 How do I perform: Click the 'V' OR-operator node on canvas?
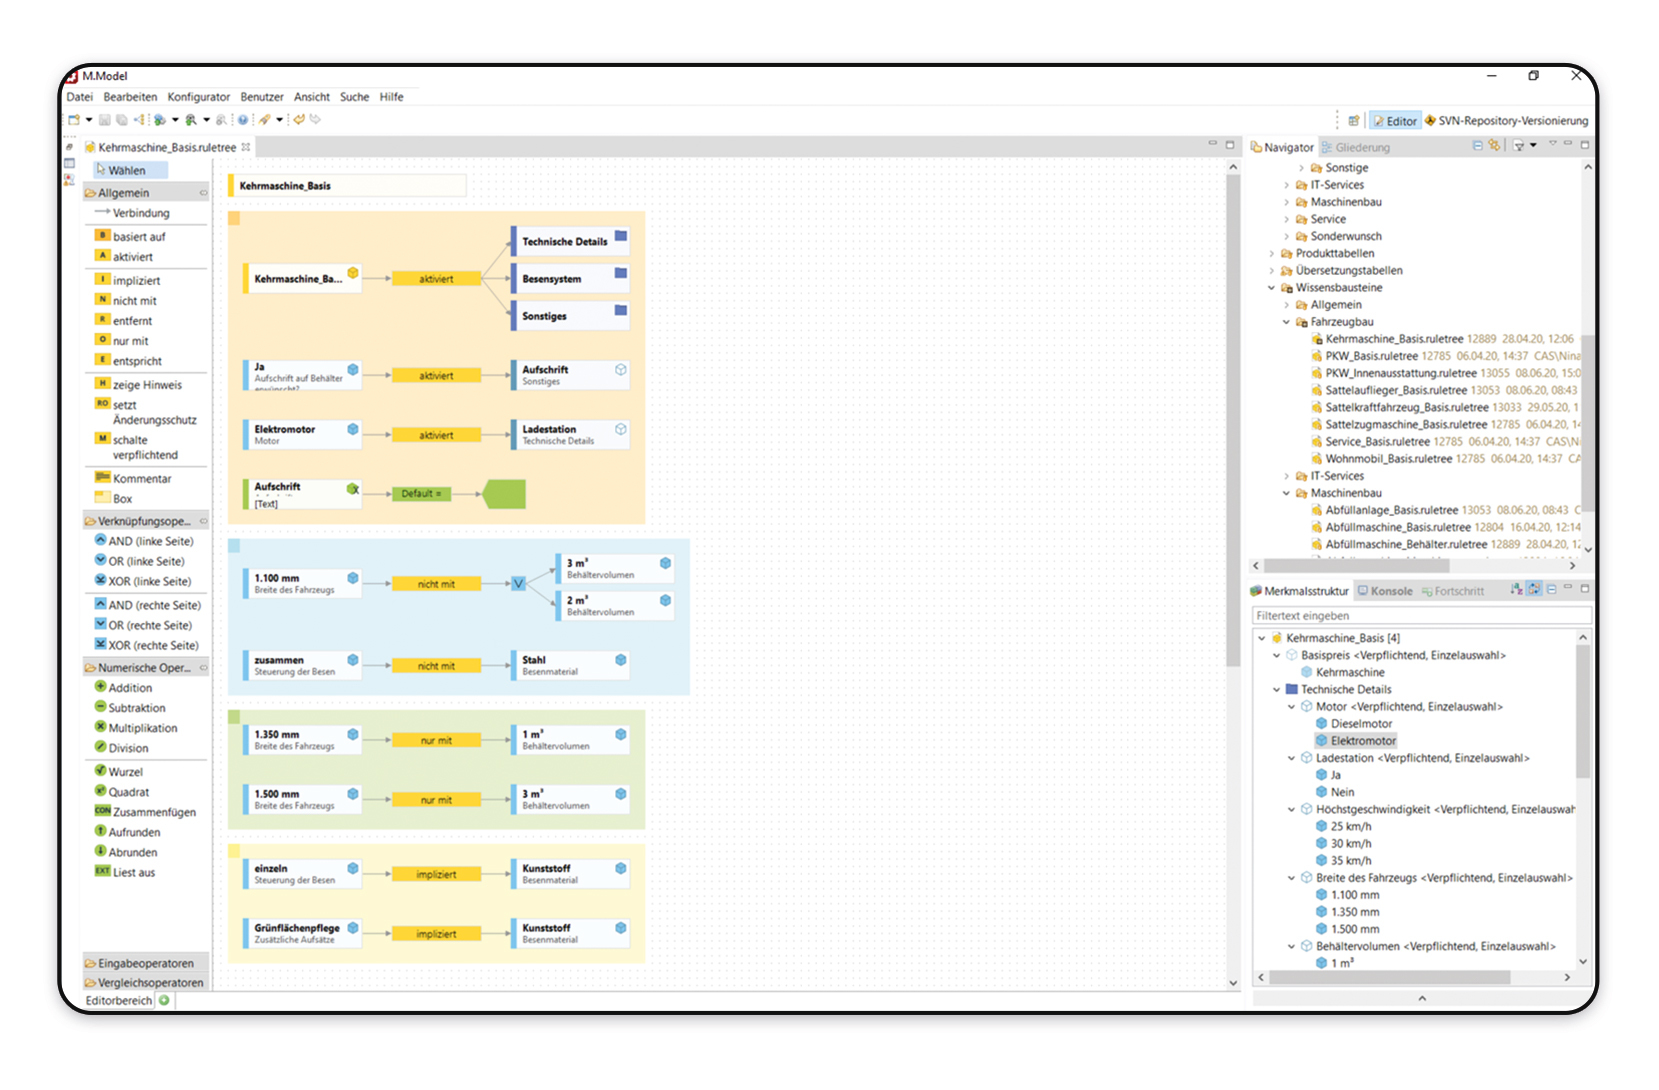(x=518, y=583)
